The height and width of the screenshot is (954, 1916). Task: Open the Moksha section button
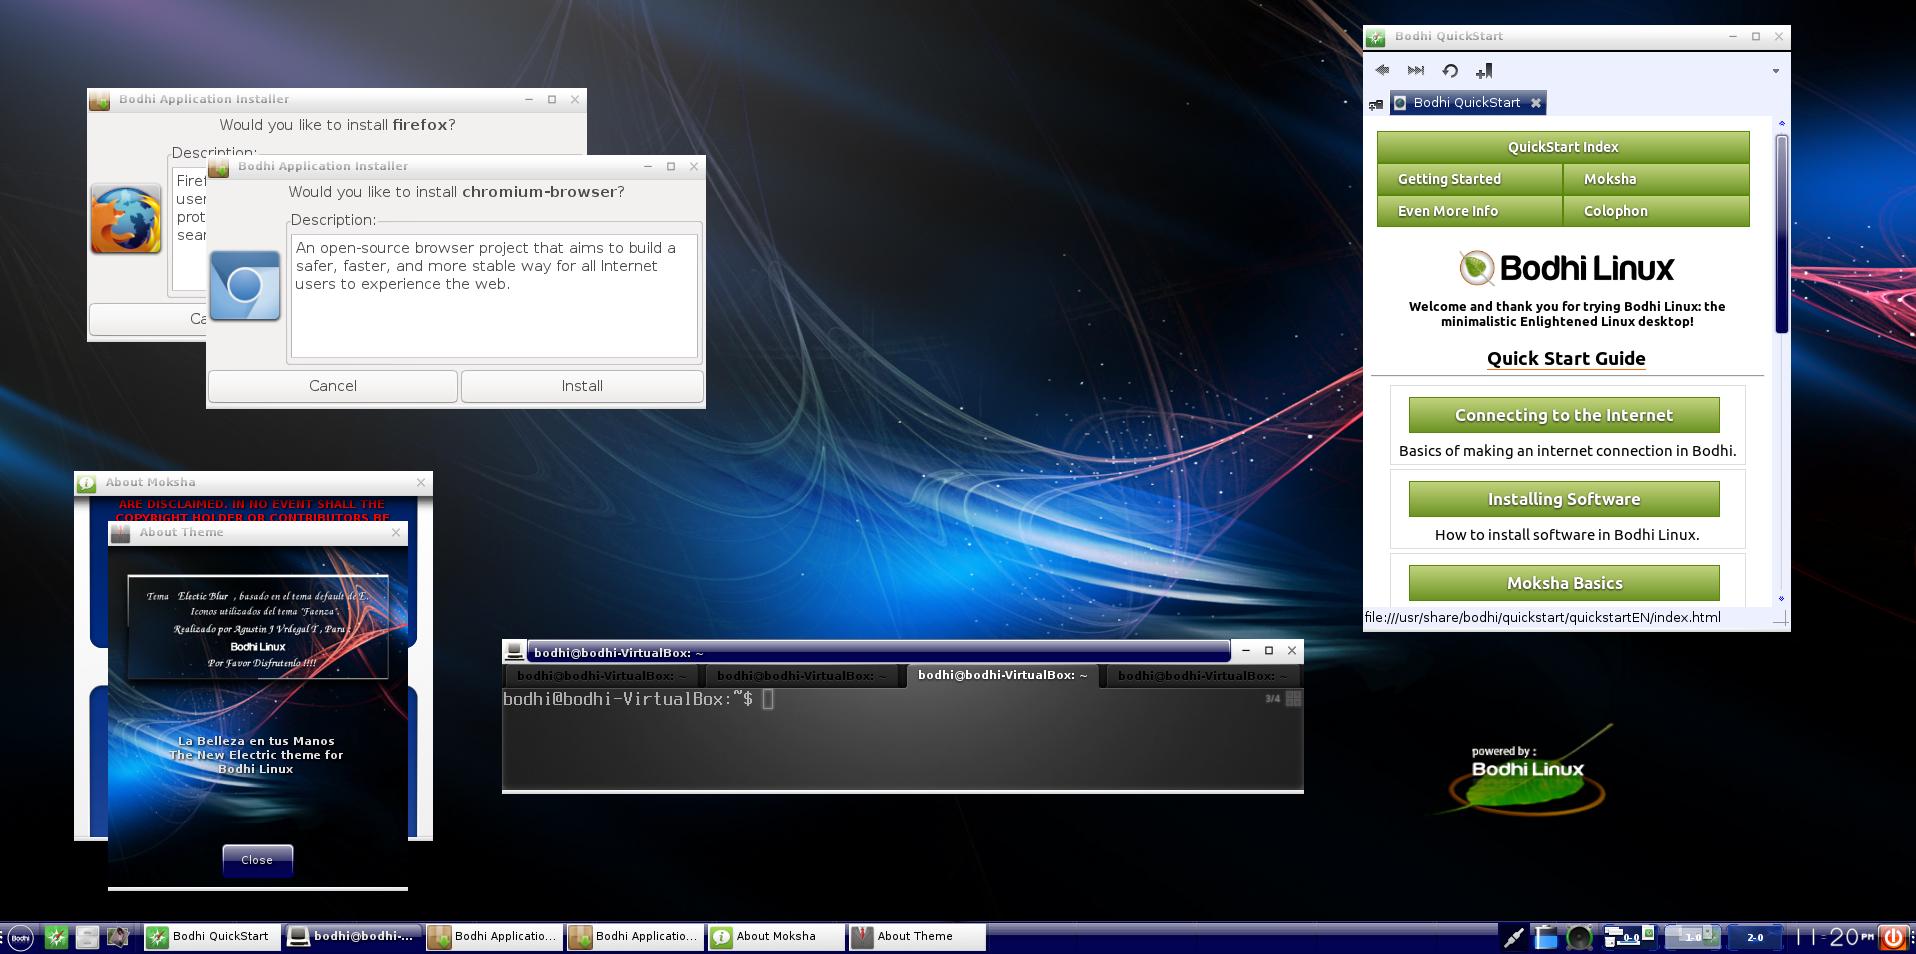pos(1656,179)
